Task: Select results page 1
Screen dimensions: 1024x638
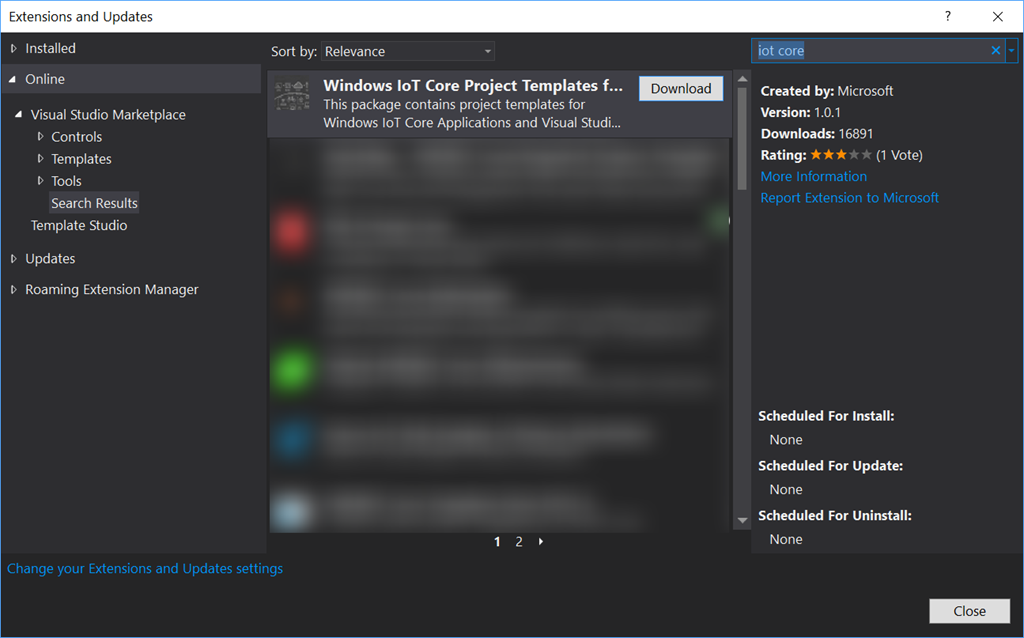Action: (x=497, y=541)
